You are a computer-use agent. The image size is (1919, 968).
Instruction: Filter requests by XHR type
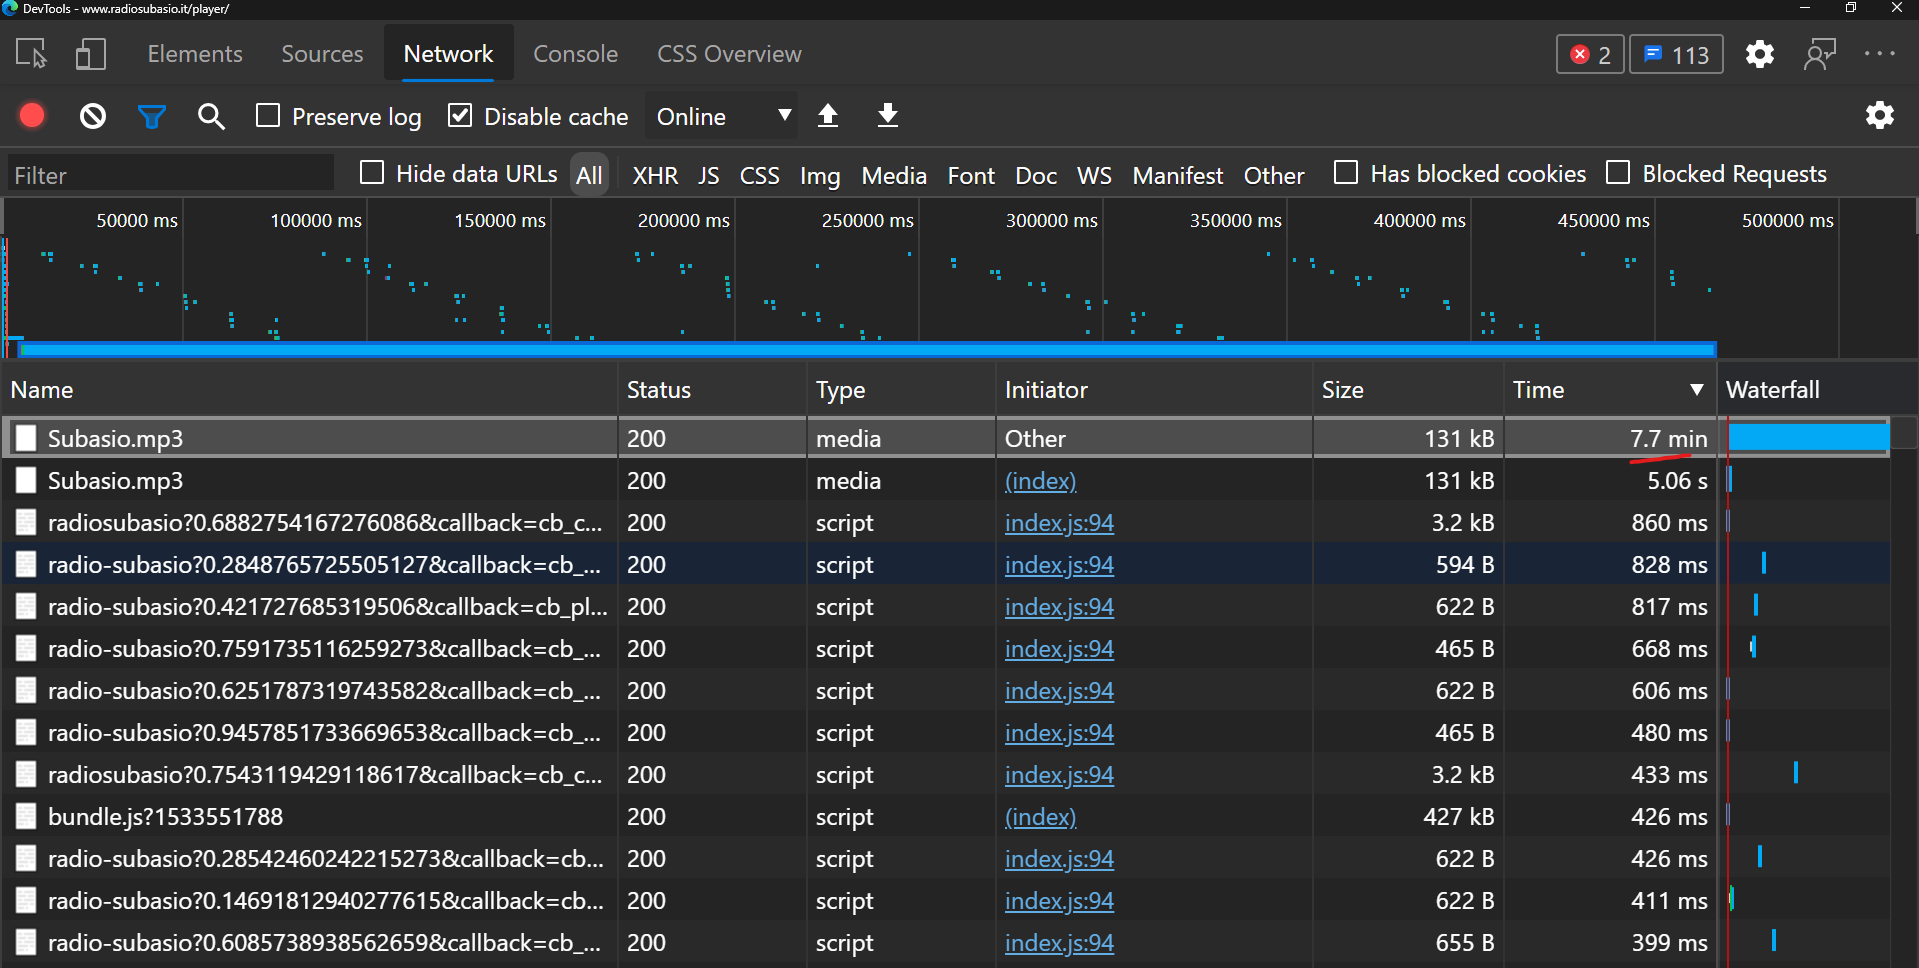[655, 176]
